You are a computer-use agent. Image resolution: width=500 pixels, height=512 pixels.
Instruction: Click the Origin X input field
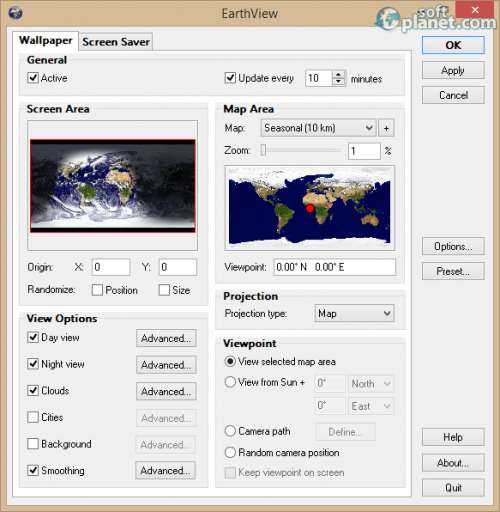pos(111,267)
